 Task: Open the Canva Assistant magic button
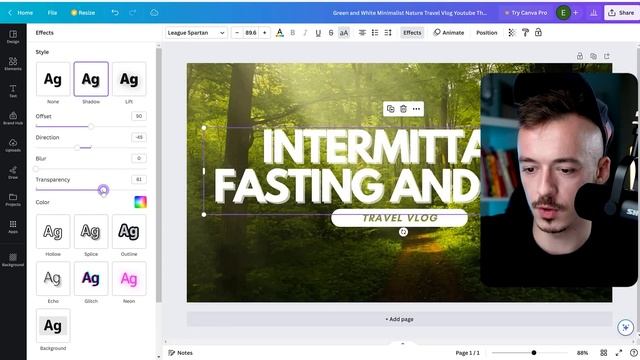click(625, 327)
